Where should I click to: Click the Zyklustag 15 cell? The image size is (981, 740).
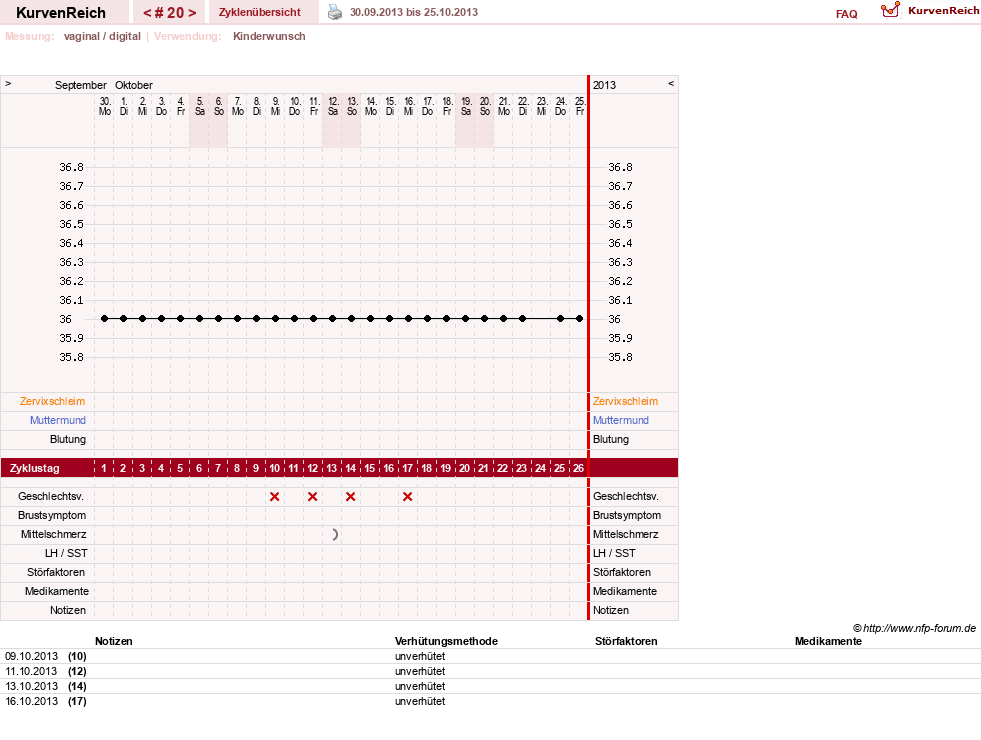coord(370,468)
